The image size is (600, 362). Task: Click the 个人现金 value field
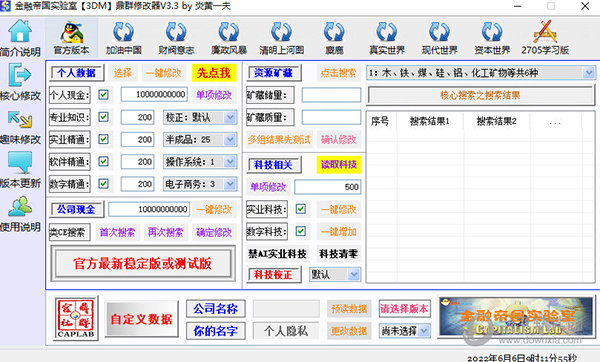[x=154, y=95]
